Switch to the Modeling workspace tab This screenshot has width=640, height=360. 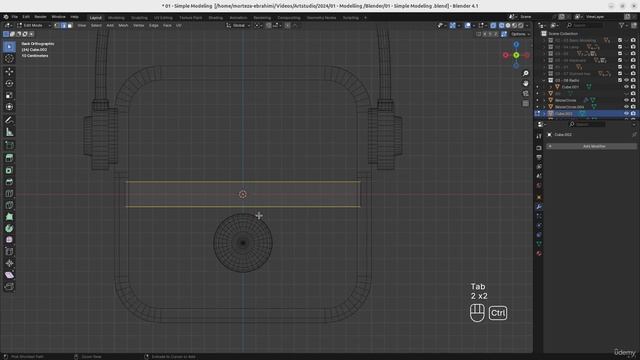click(x=116, y=18)
